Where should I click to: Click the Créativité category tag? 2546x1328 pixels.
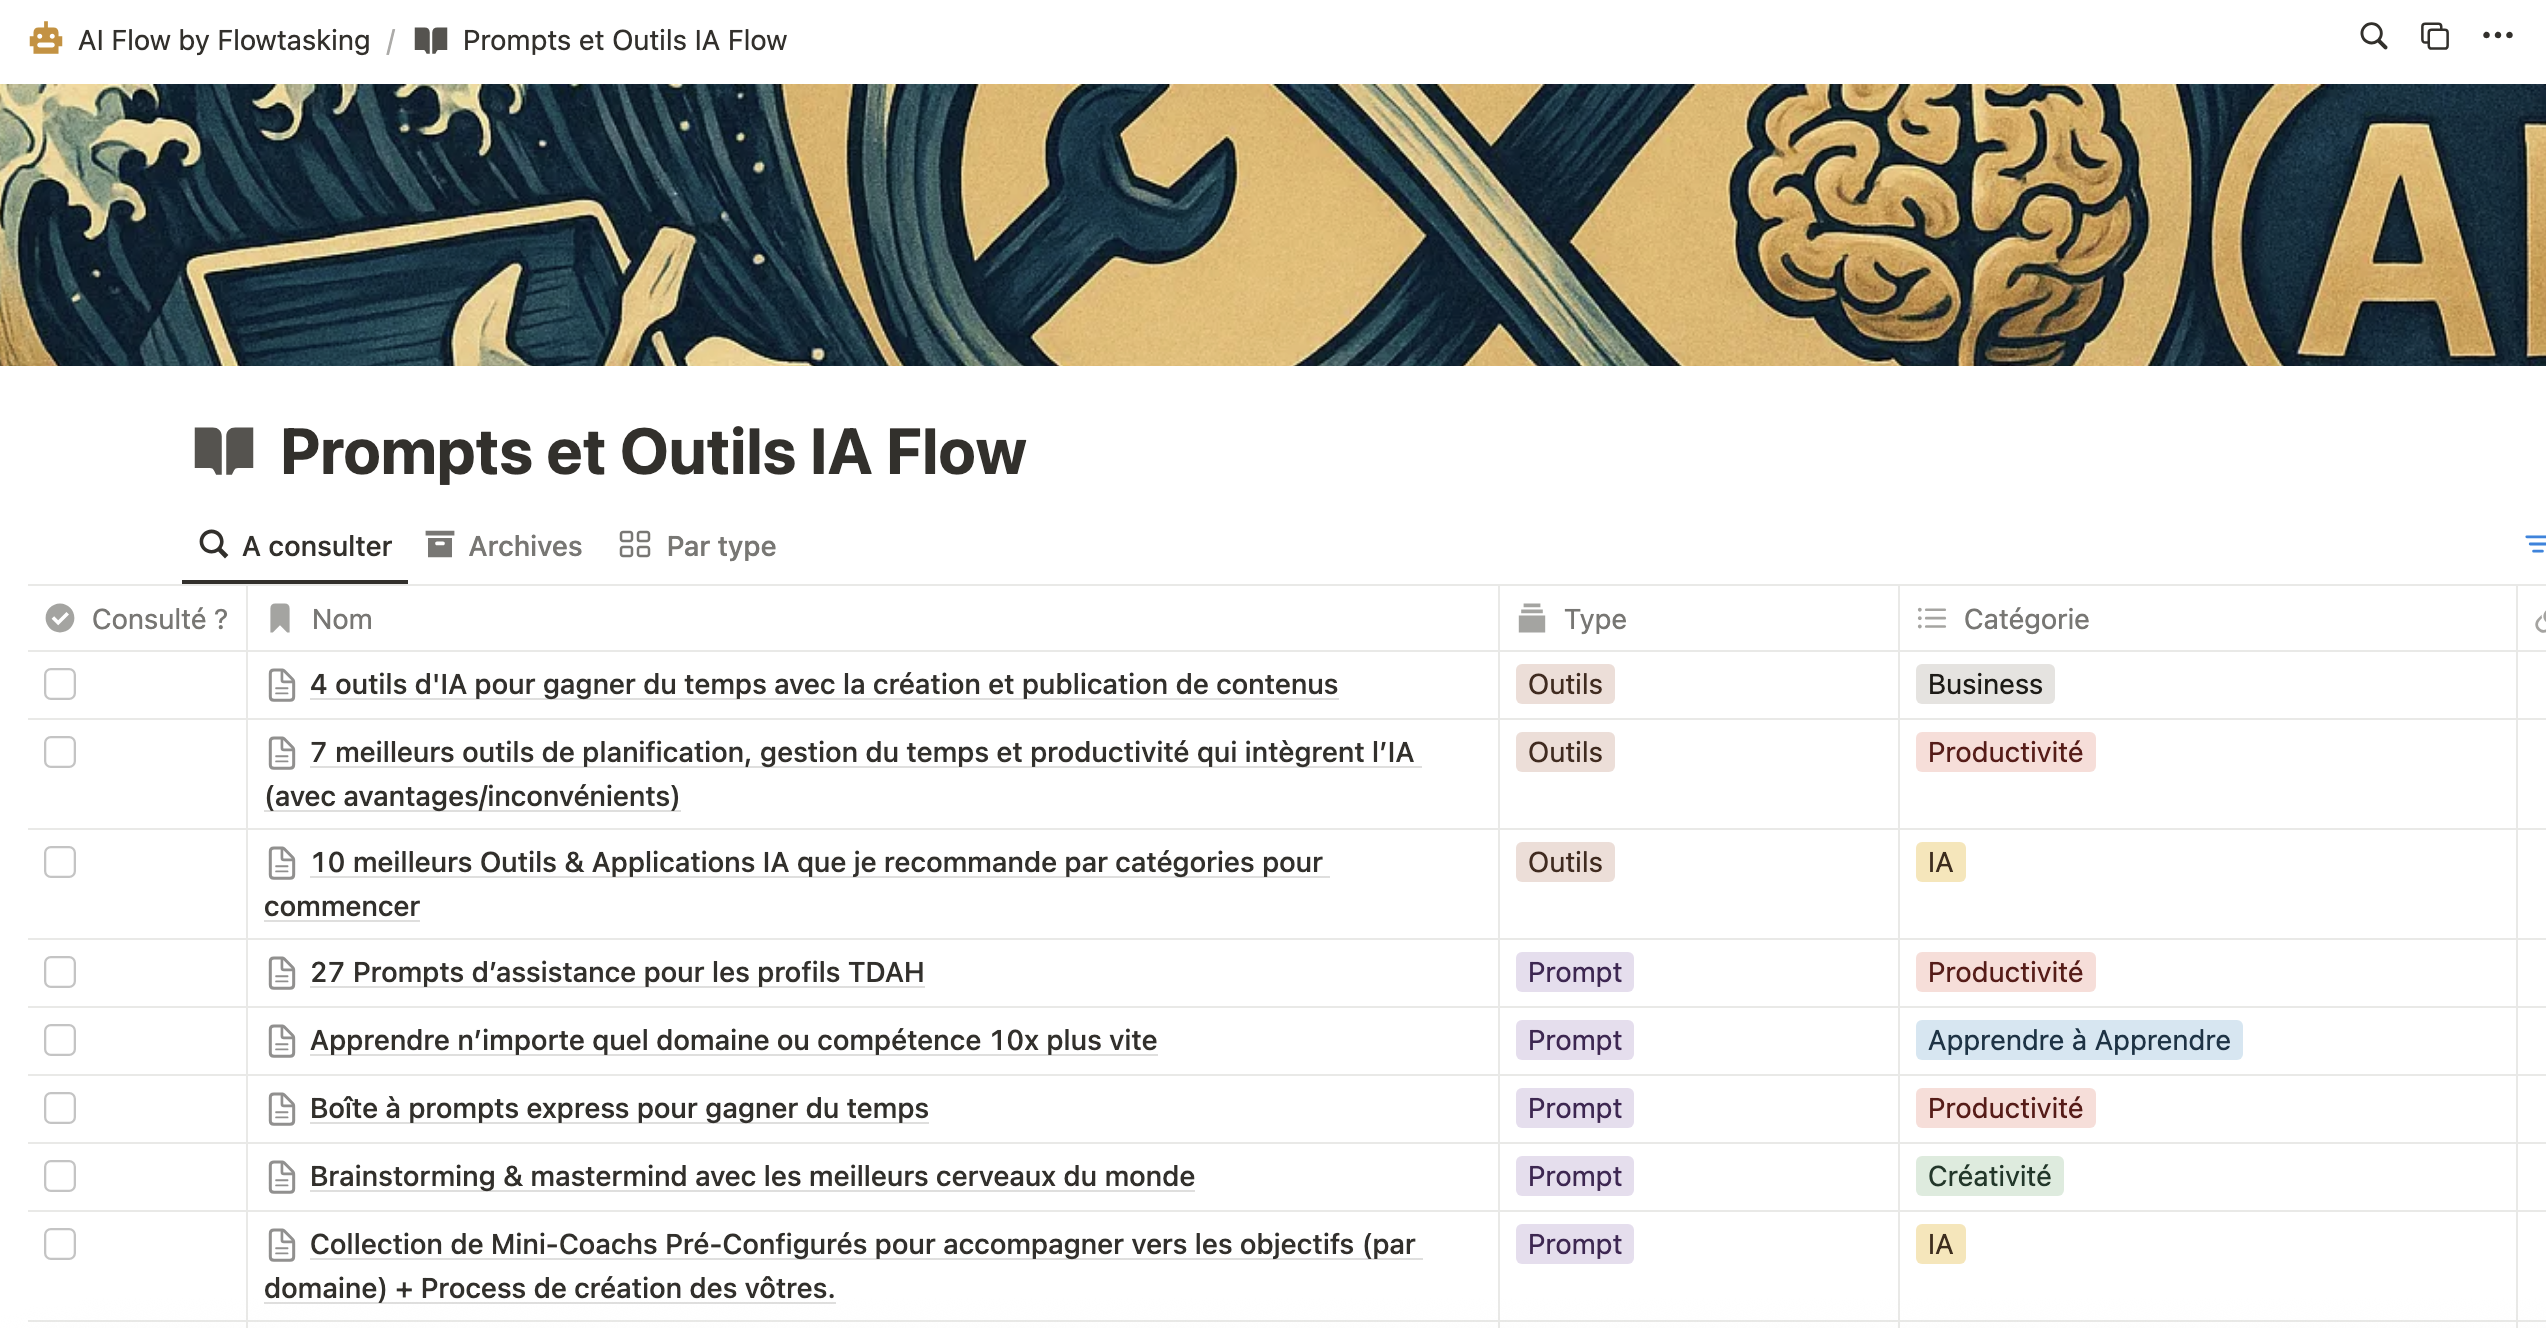click(1988, 1176)
